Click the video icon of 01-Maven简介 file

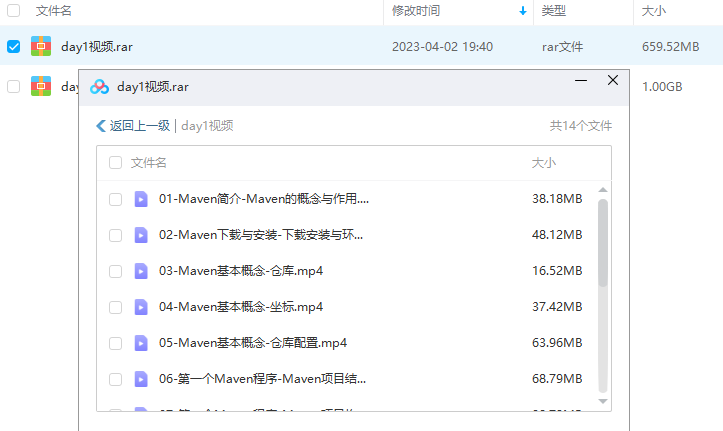(x=141, y=199)
